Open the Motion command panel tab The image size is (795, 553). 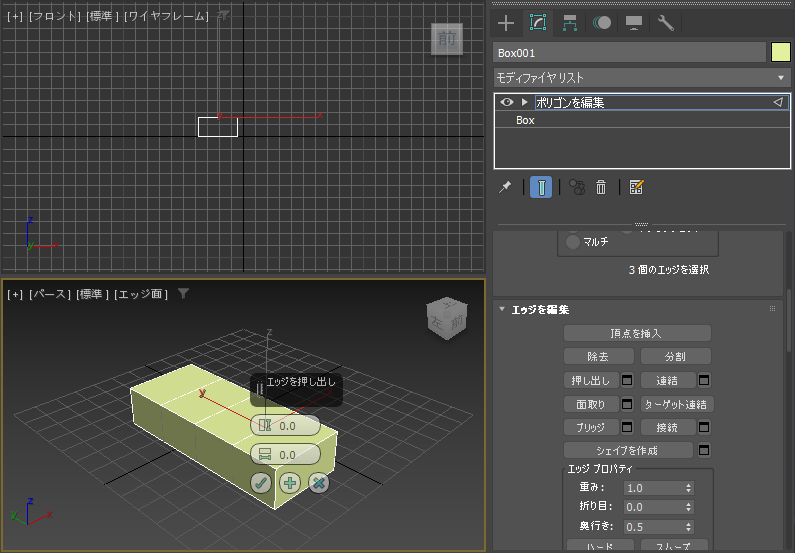point(602,23)
